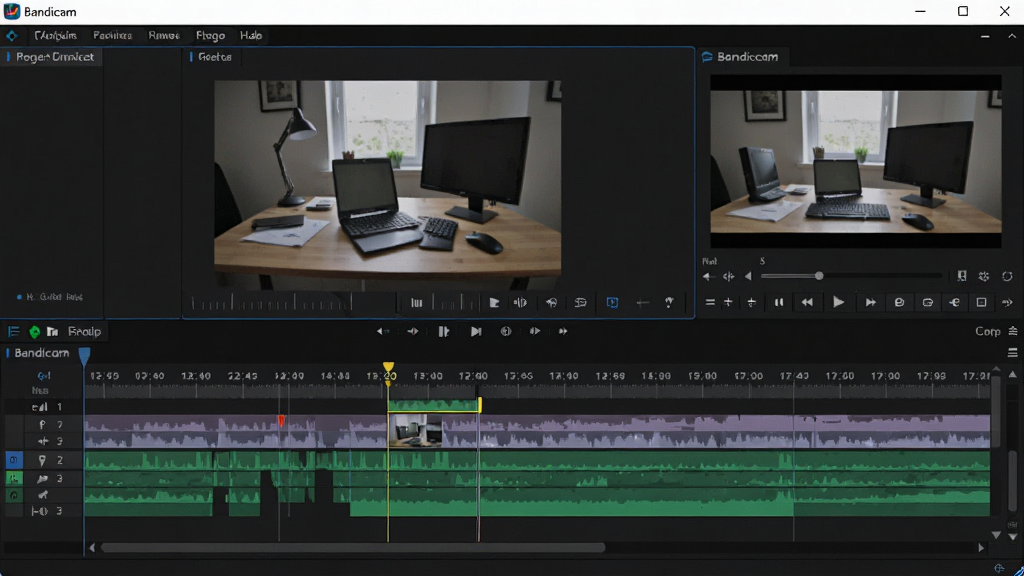Click the 'Fraoip' button in timeline header
The width and height of the screenshot is (1024, 576).
[84, 332]
